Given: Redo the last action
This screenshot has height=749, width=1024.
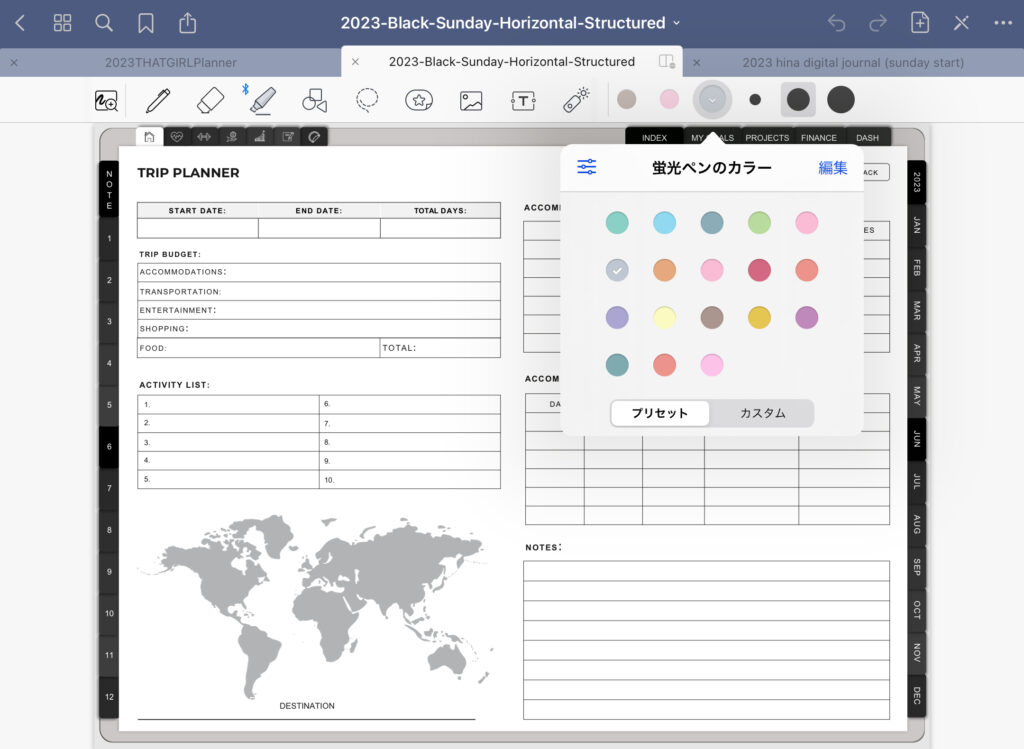Looking at the screenshot, I should tap(878, 24).
